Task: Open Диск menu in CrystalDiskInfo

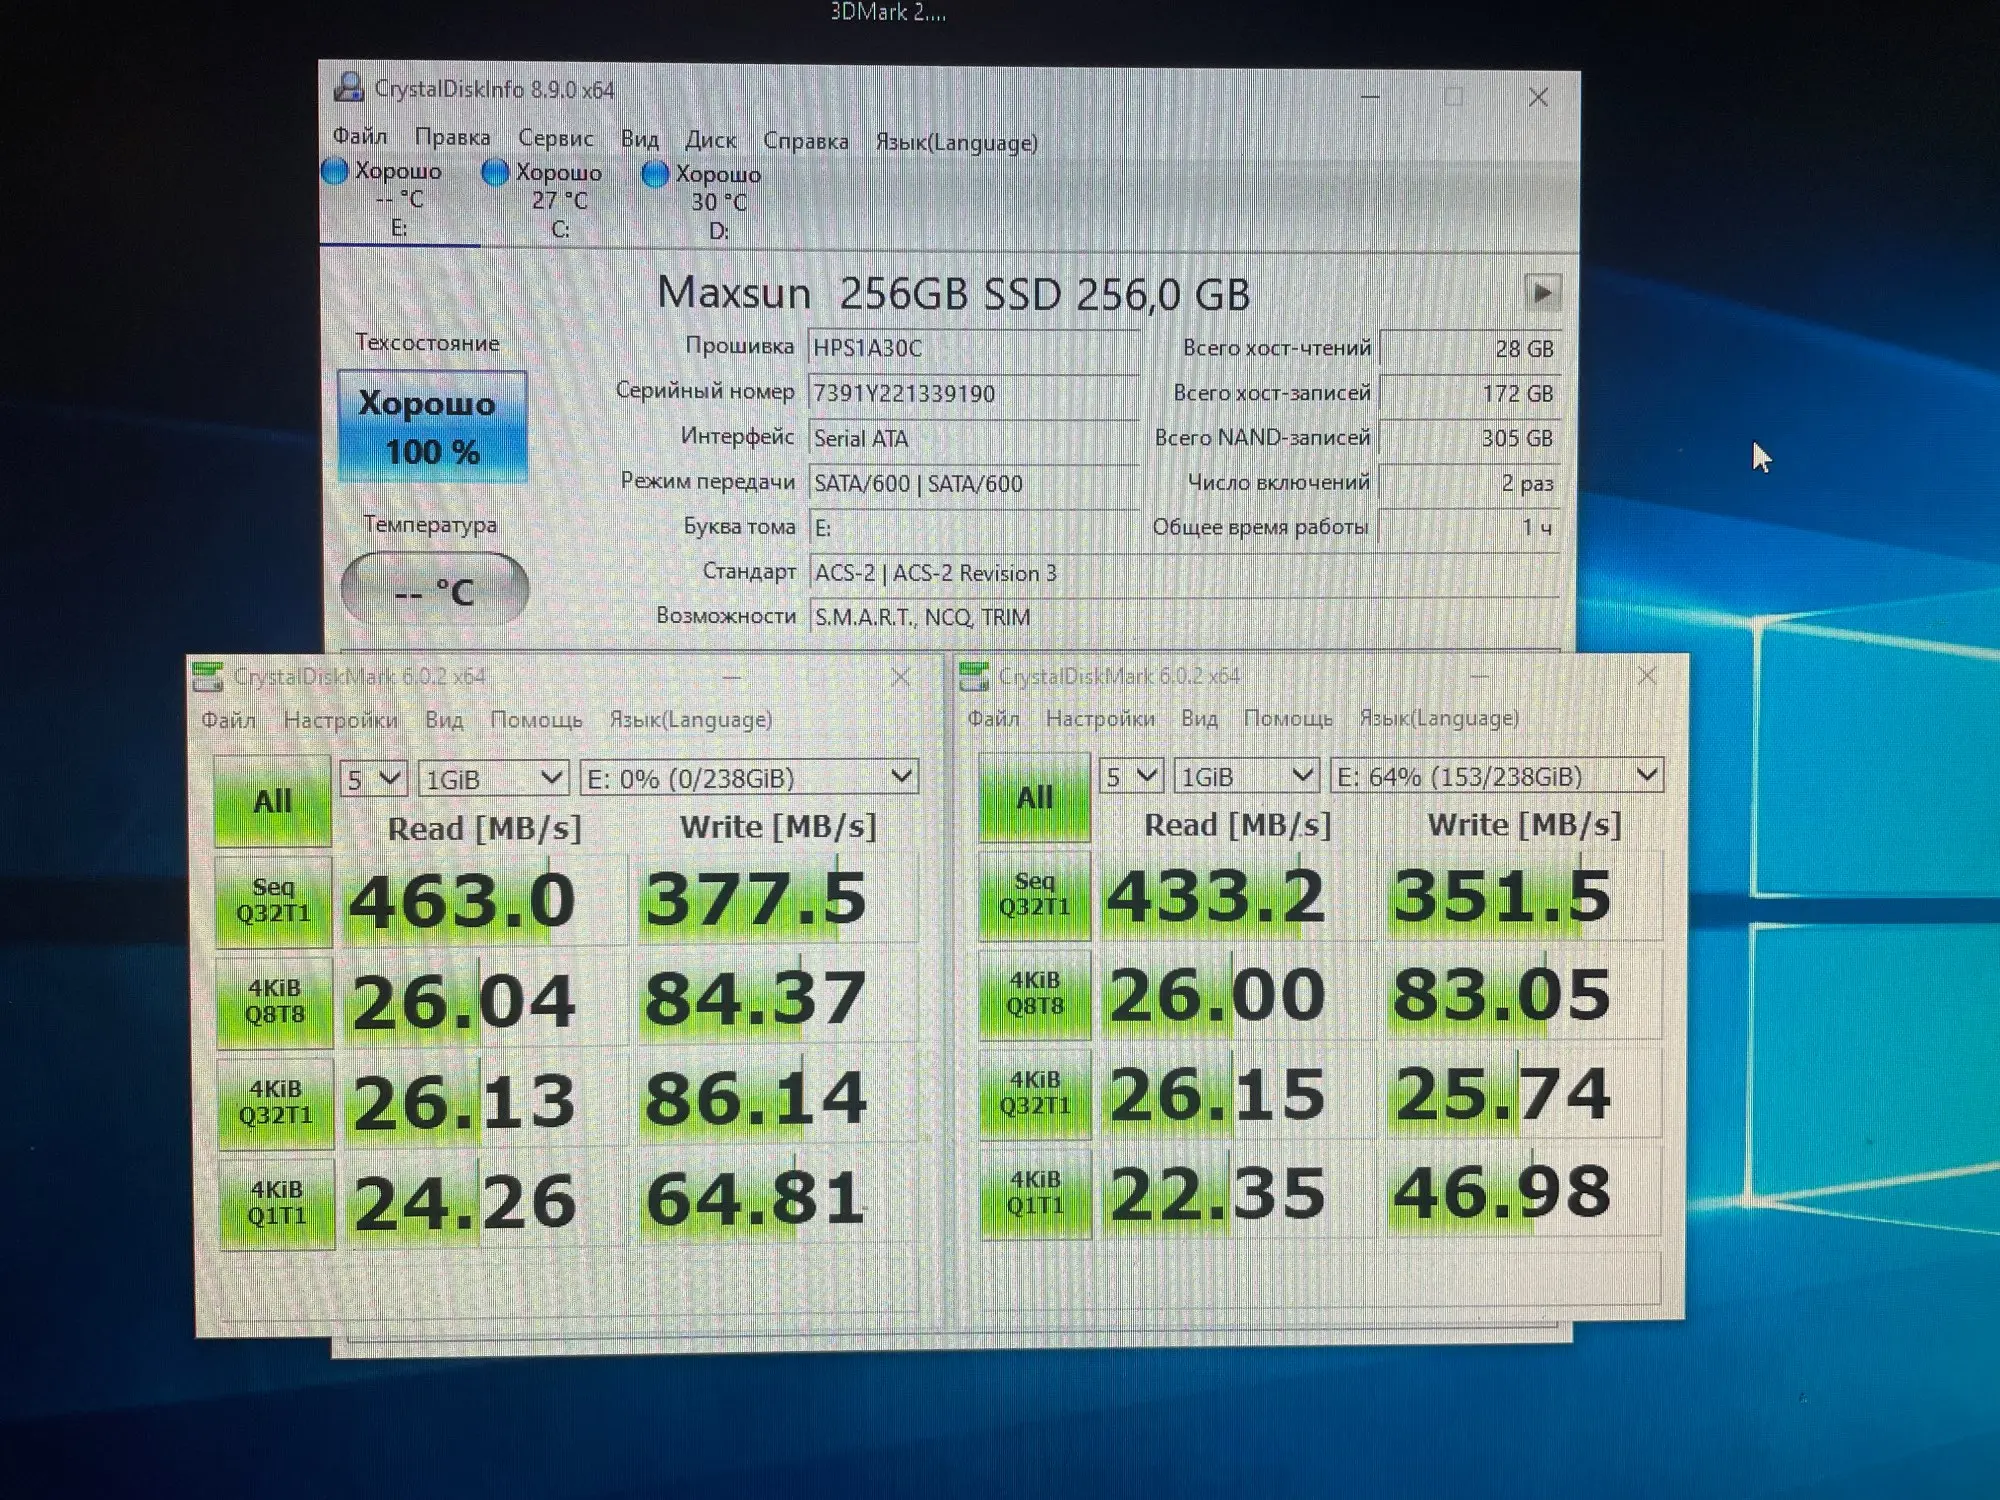Action: pos(710,140)
